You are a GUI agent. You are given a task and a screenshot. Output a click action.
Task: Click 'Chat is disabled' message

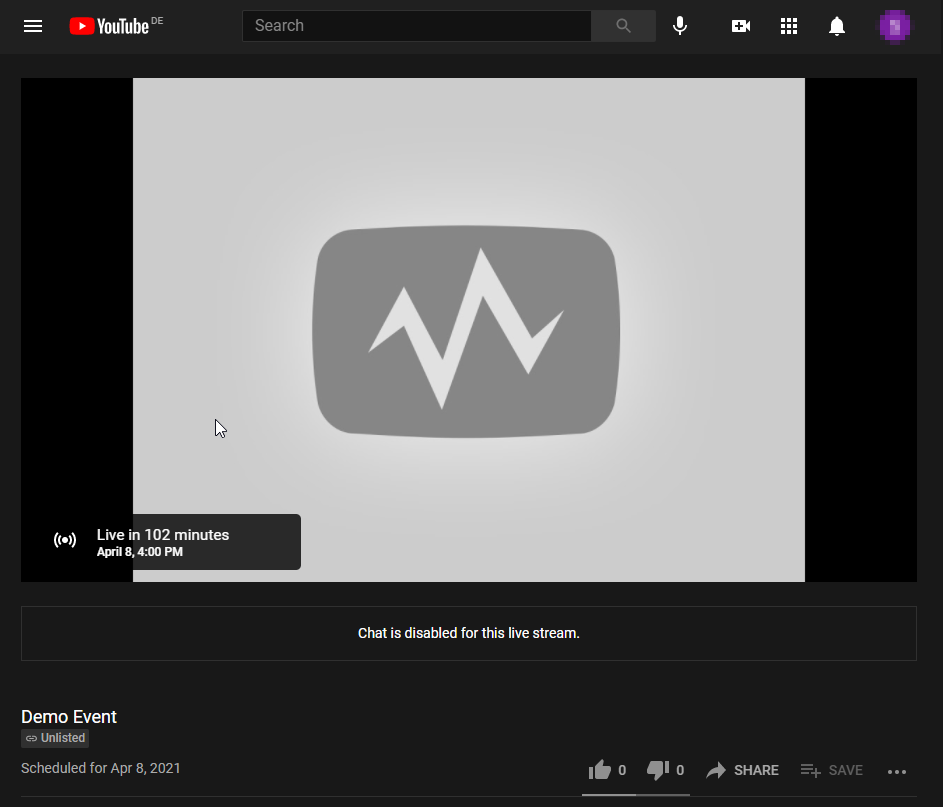pos(468,633)
